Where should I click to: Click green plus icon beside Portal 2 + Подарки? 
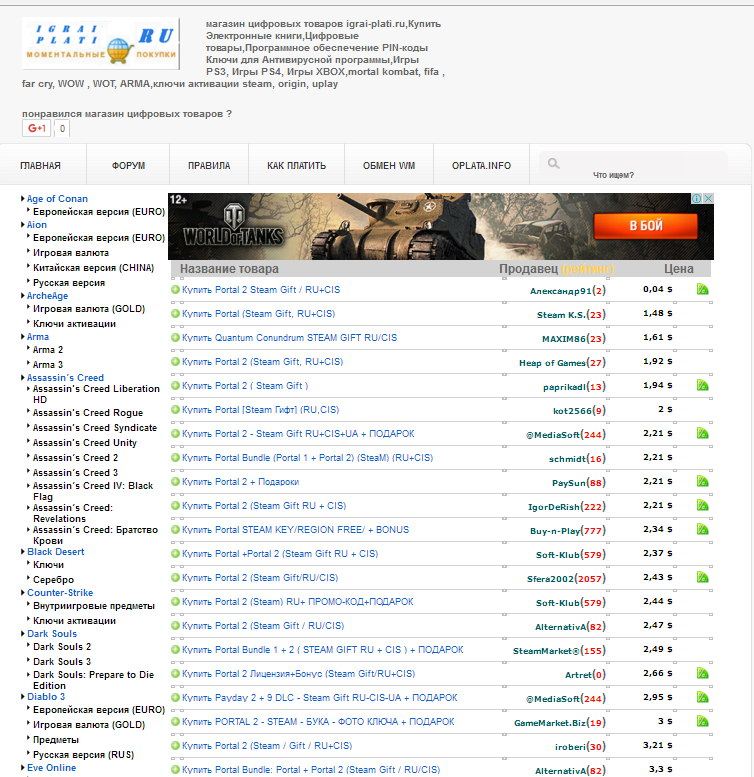(175, 481)
